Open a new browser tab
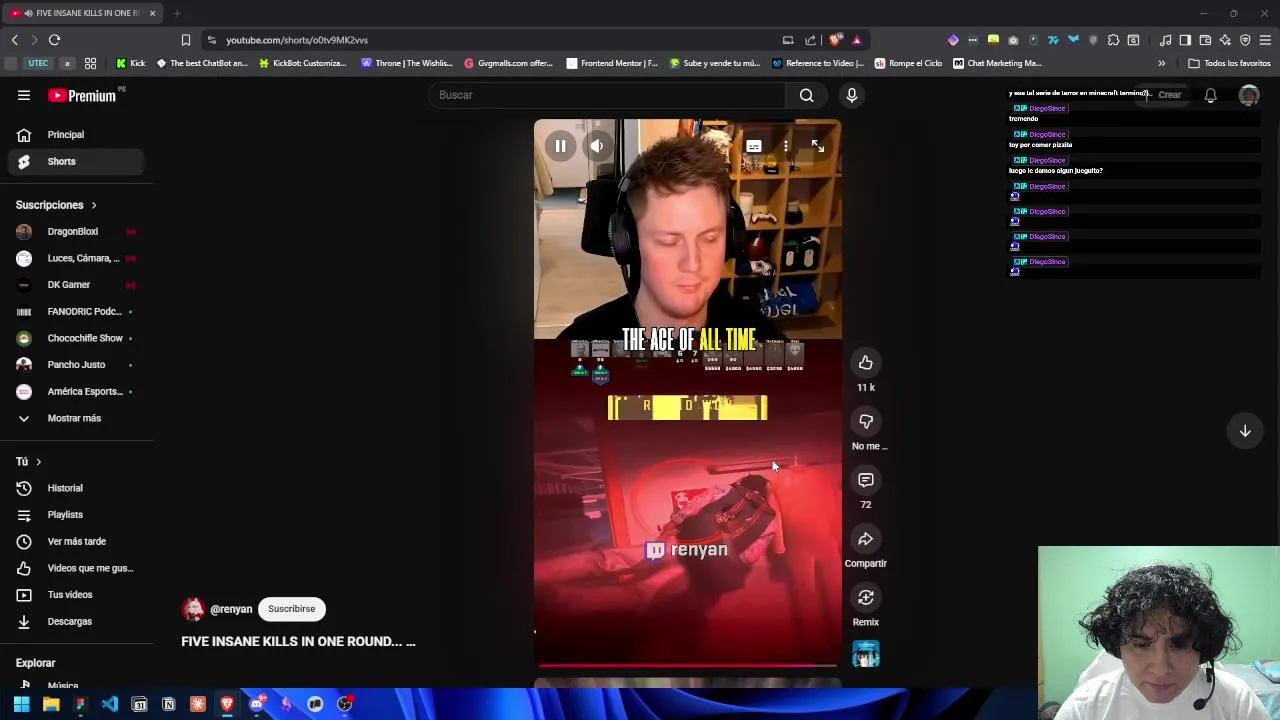1280x720 pixels. [176, 13]
